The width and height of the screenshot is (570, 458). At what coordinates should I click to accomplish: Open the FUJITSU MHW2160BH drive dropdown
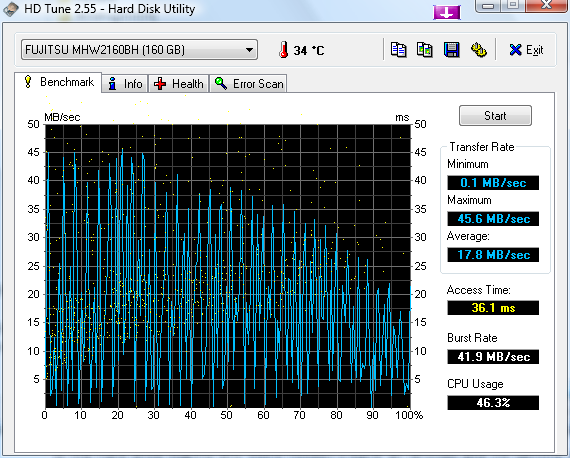click(139, 50)
